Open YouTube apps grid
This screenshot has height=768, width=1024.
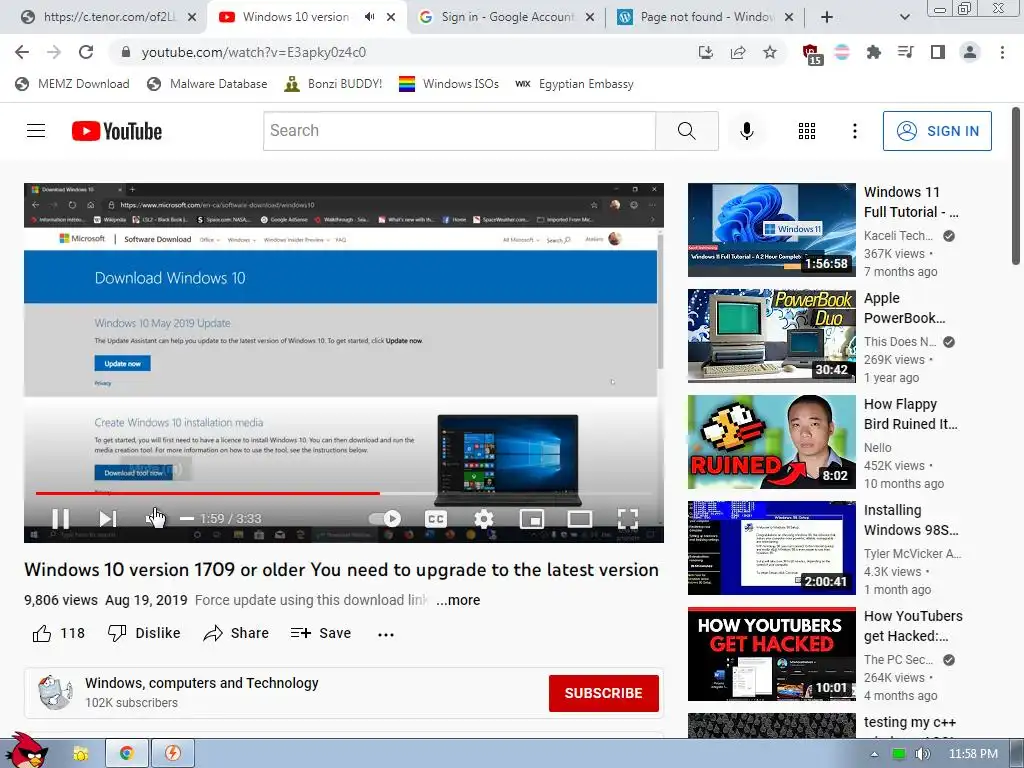click(807, 131)
